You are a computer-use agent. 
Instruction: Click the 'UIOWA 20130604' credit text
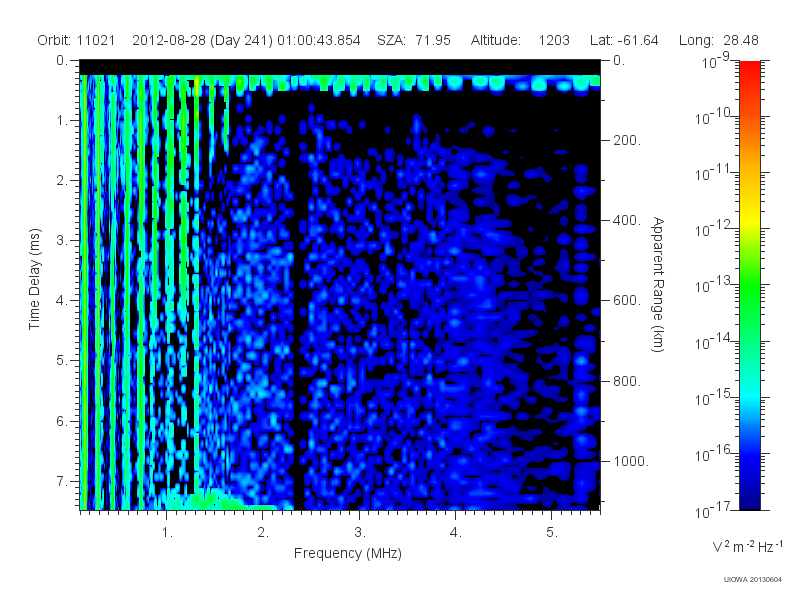pos(753,580)
